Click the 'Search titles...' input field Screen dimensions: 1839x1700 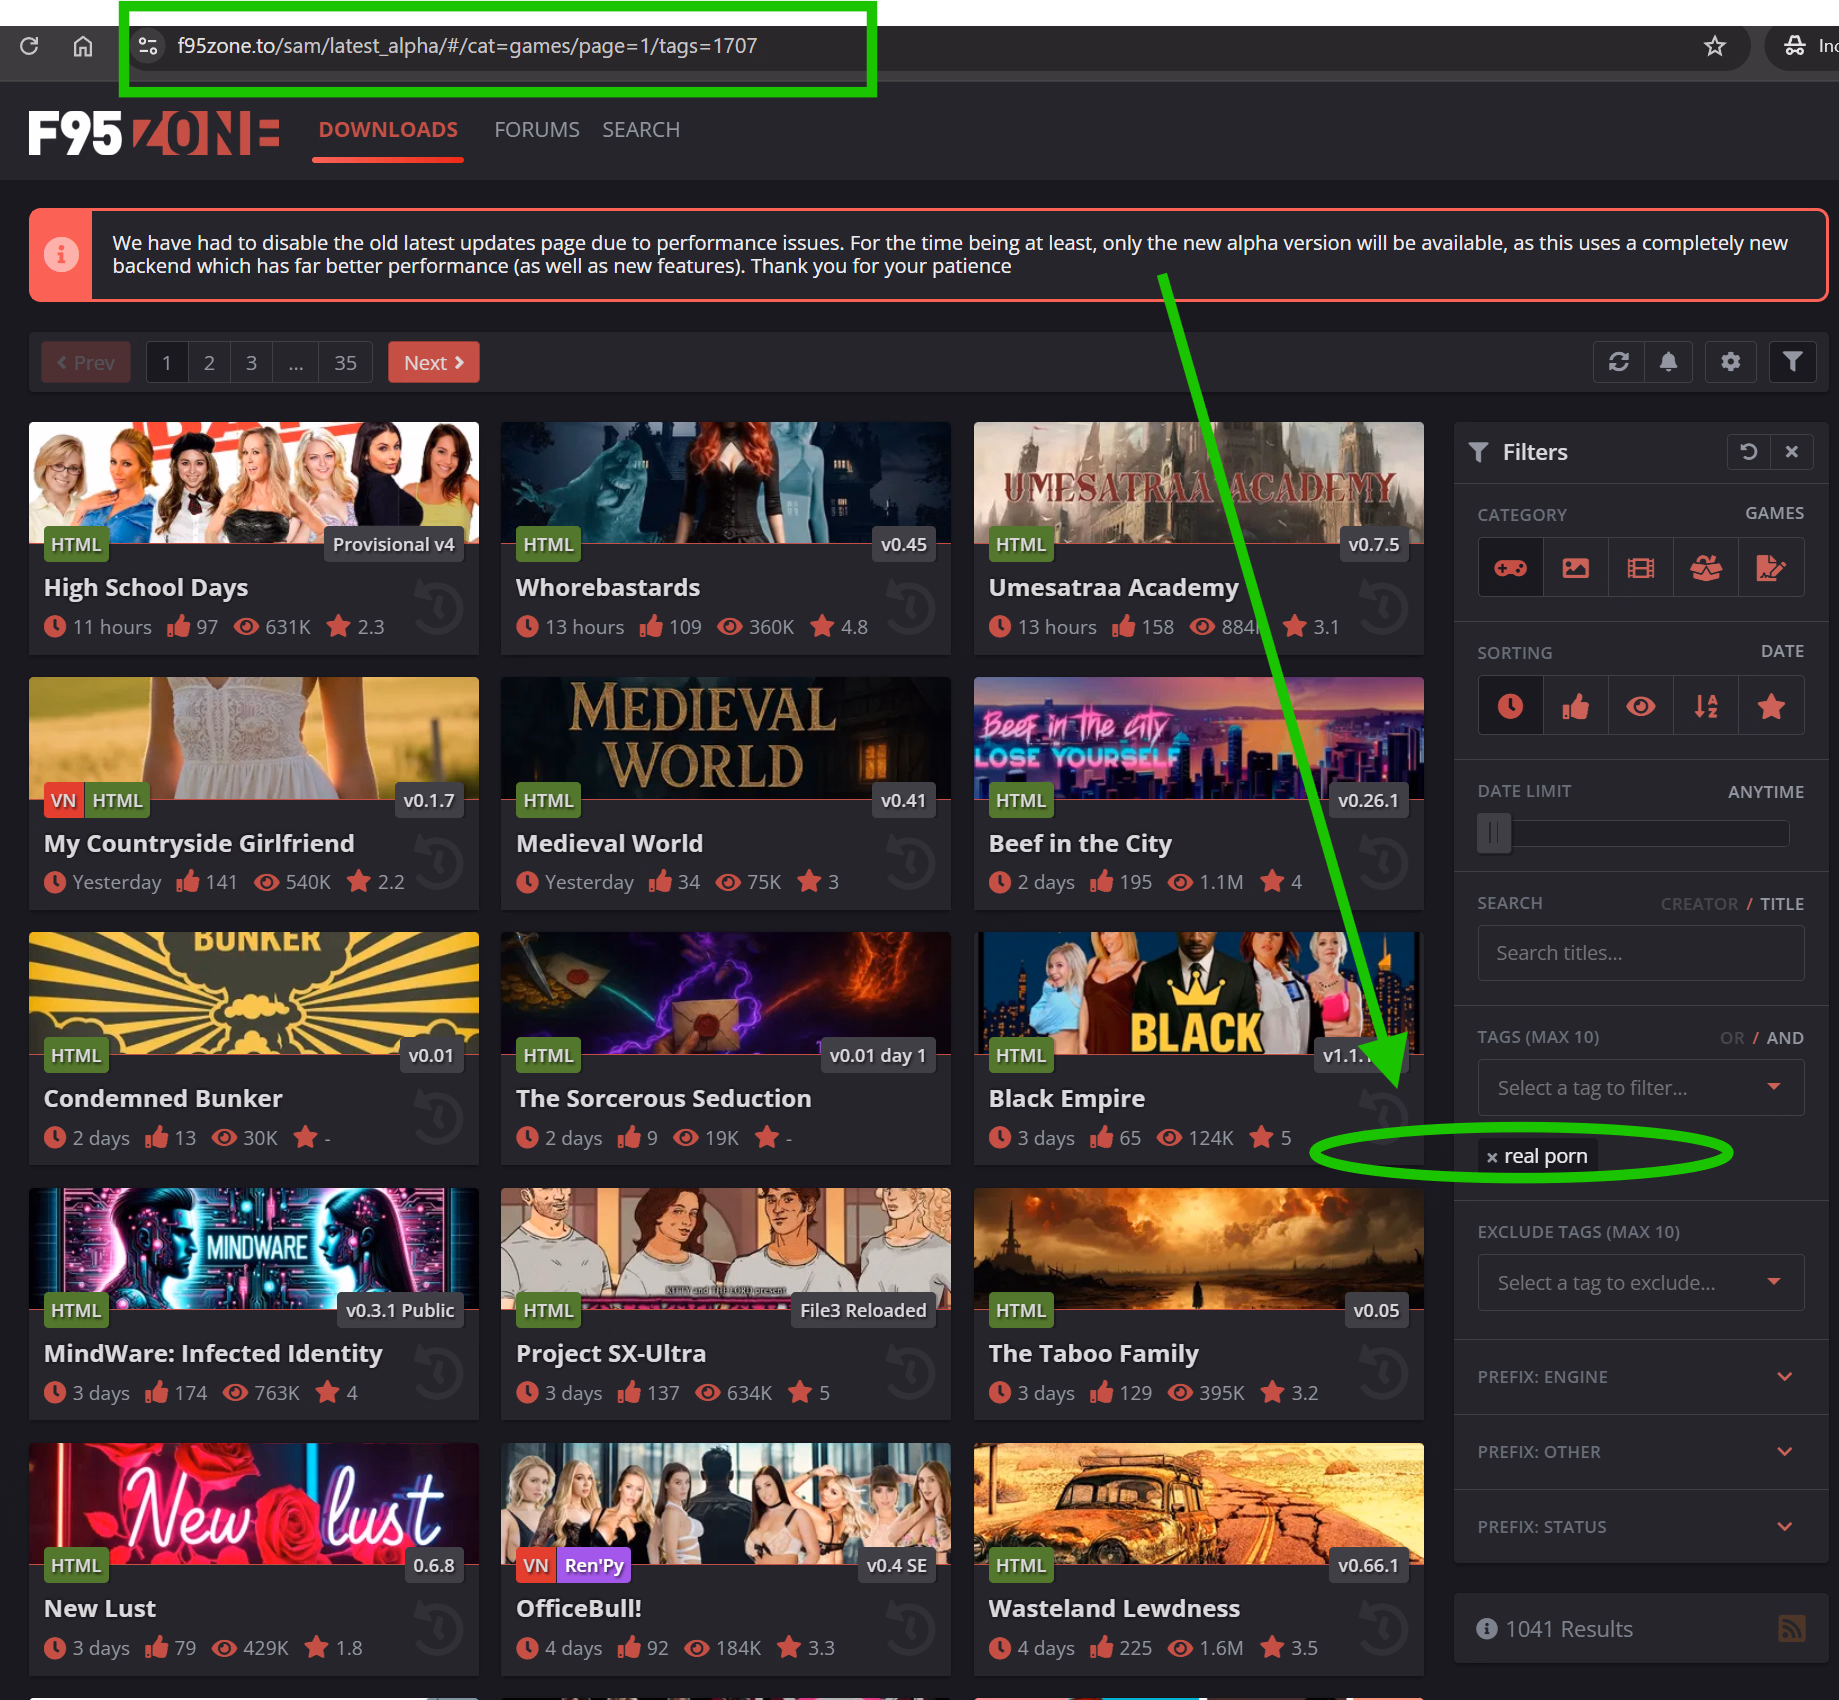pyautogui.click(x=1640, y=953)
